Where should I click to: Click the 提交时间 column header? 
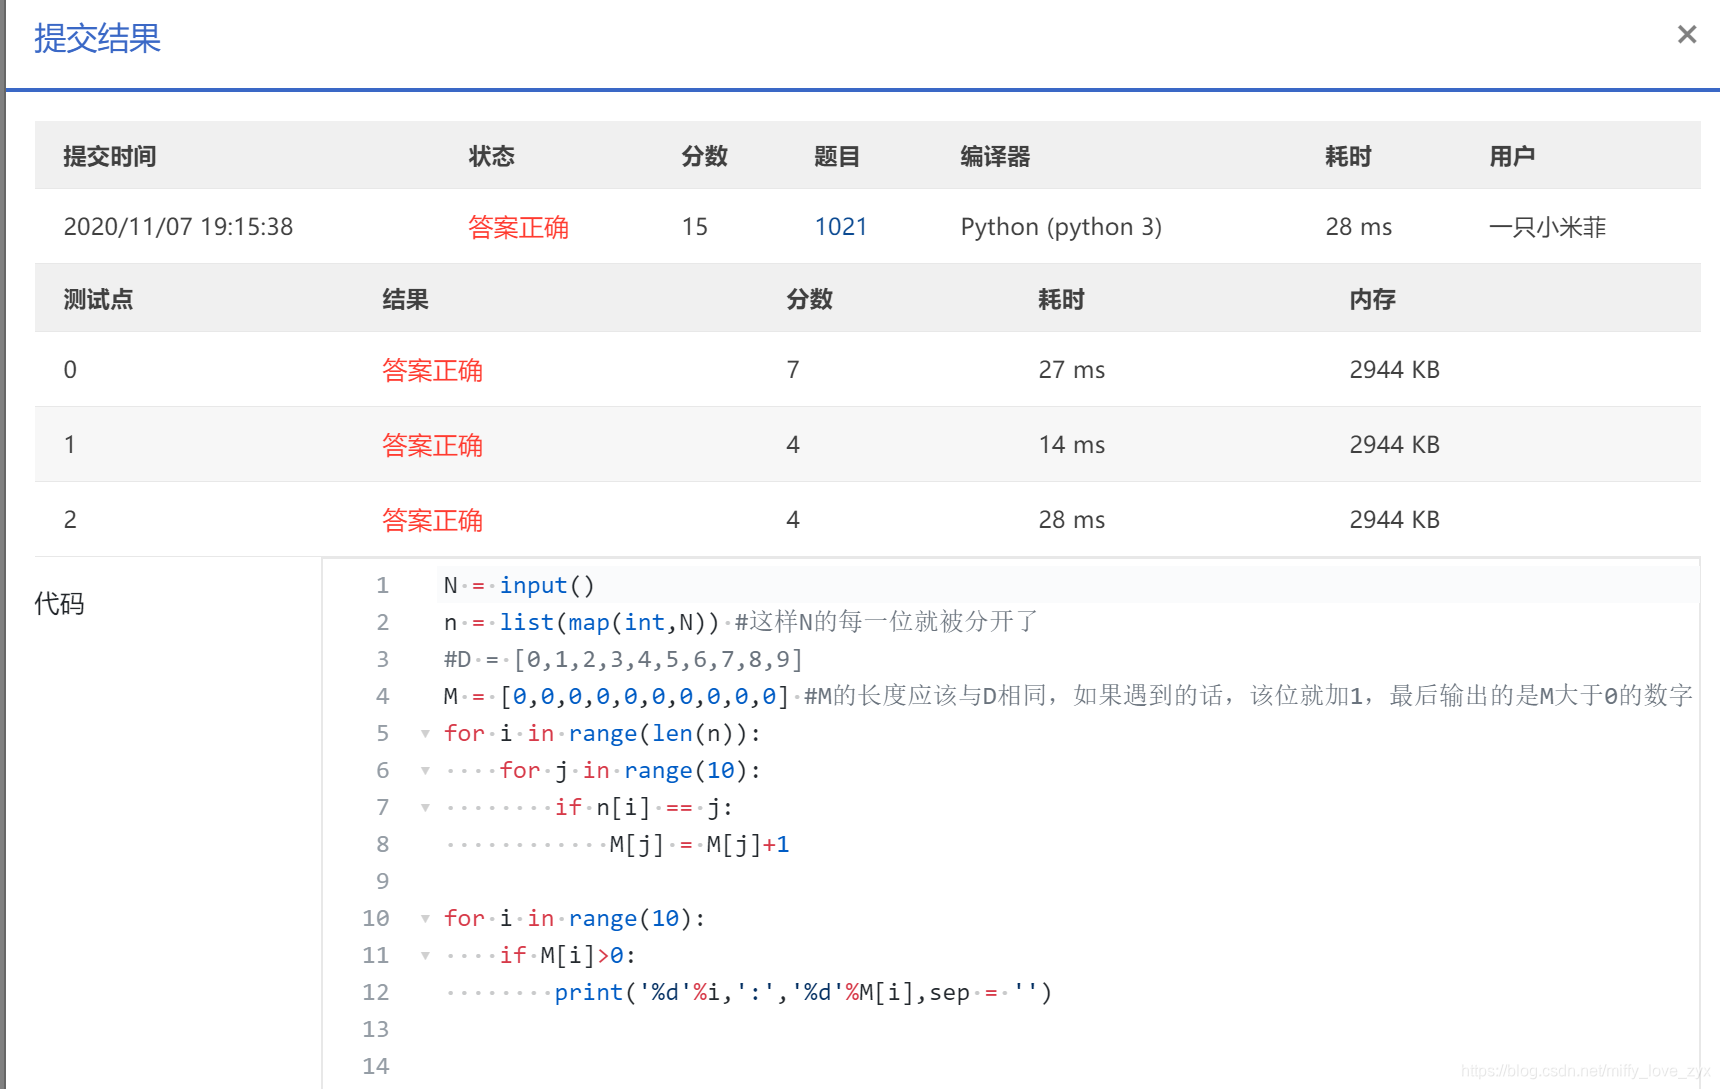(x=110, y=155)
